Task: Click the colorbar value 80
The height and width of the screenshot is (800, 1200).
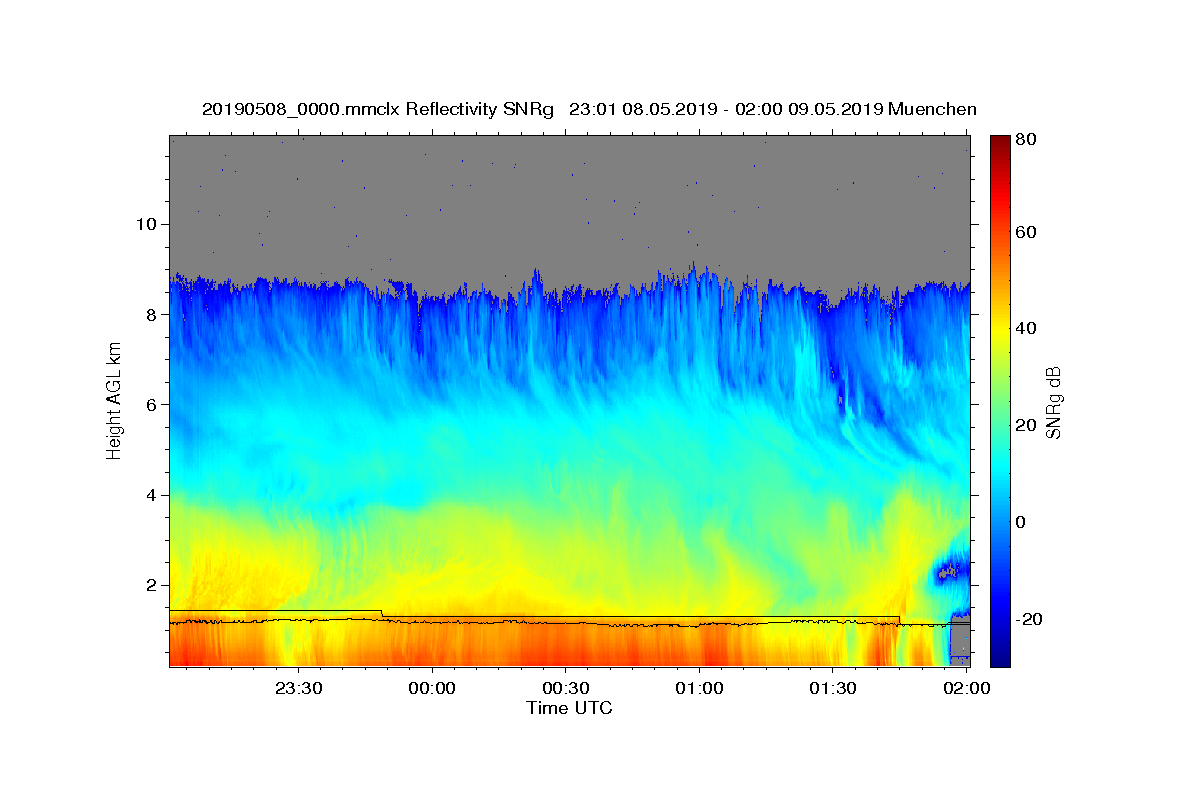Action: tap(1025, 140)
